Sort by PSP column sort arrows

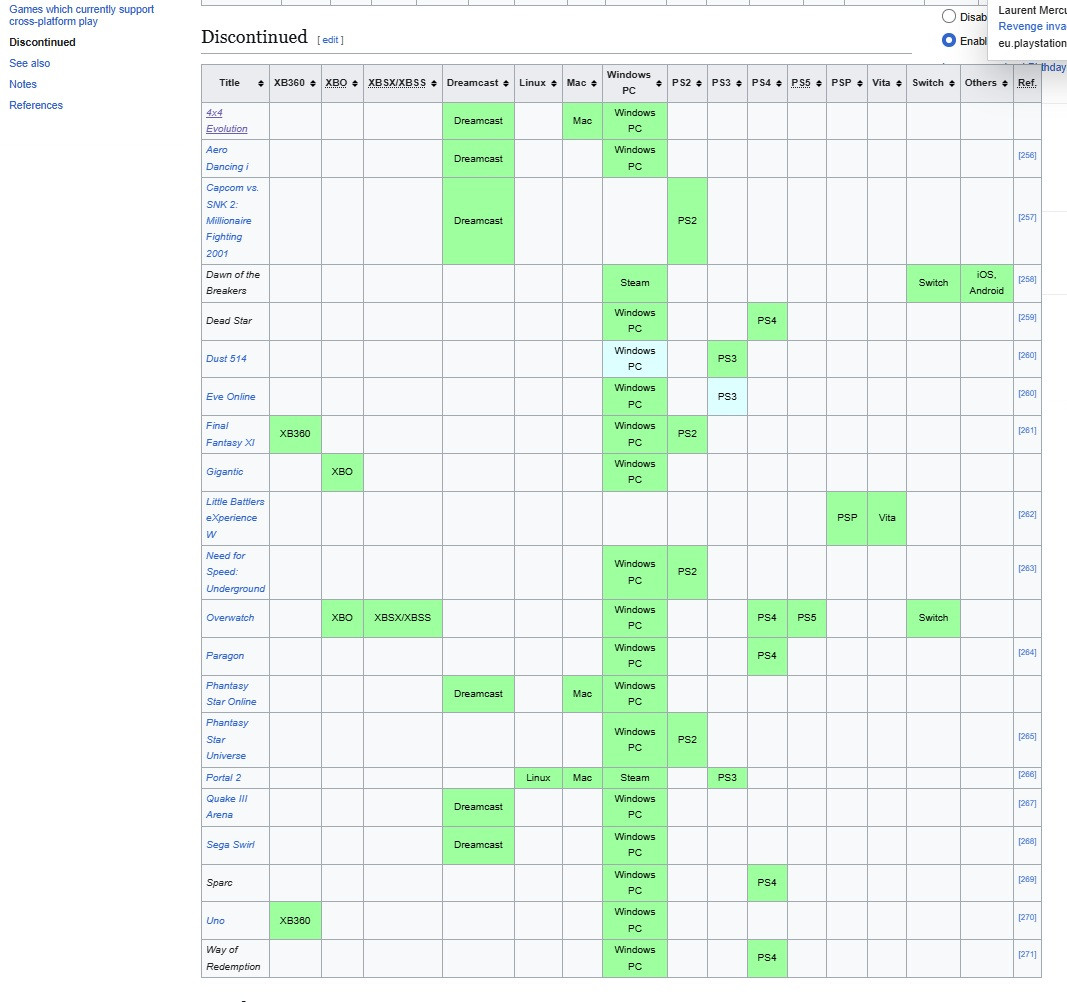coord(859,83)
